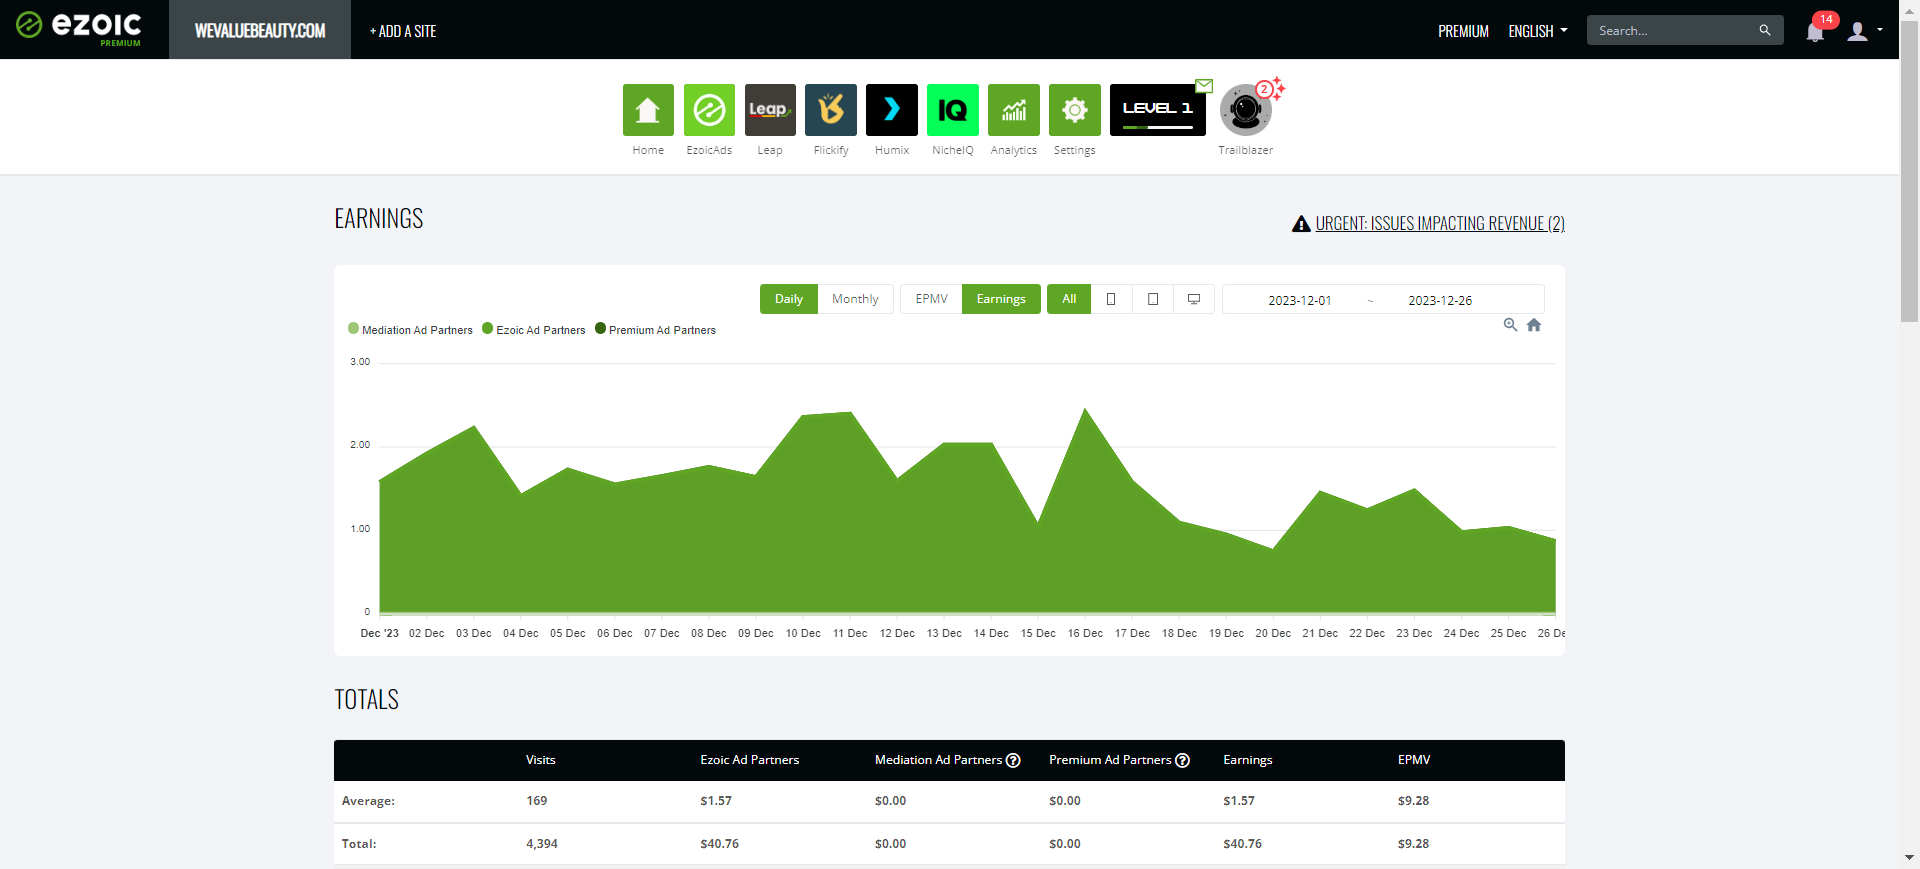Open the user account dropdown
This screenshot has height=869, width=1920.
click(1865, 31)
